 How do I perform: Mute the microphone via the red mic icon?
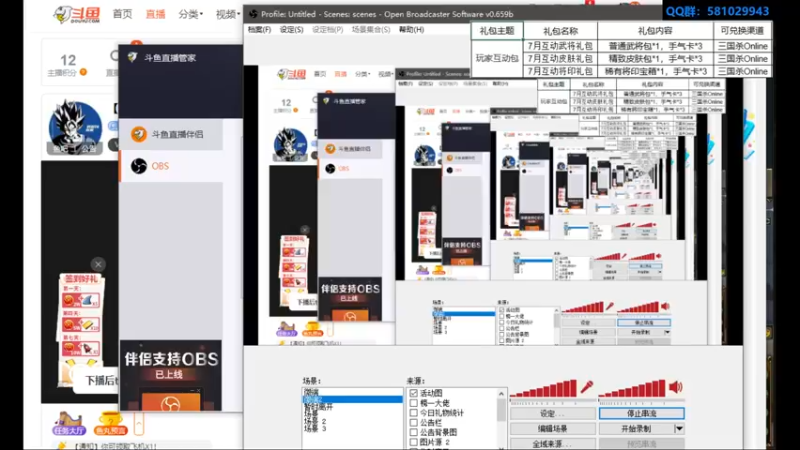pyautogui.click(x=587, y=387)
